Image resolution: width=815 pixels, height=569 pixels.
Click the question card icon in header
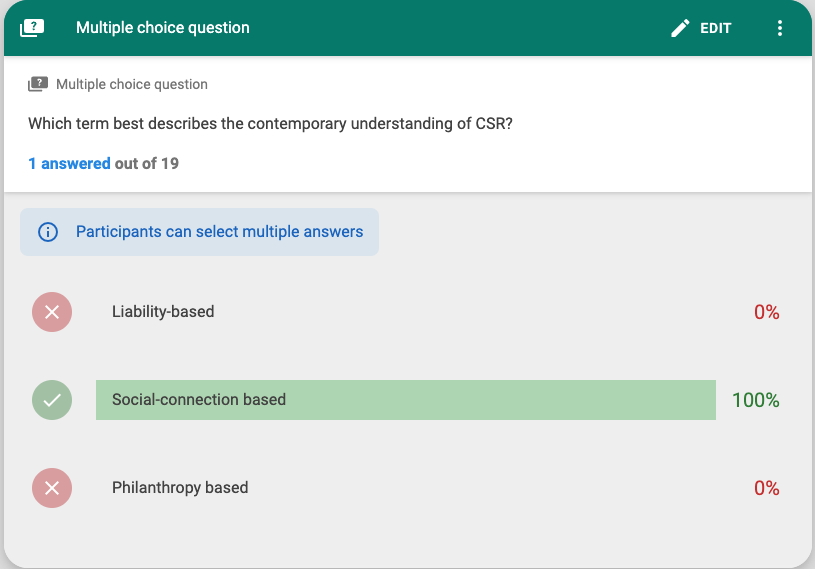[x=32, y=28]
